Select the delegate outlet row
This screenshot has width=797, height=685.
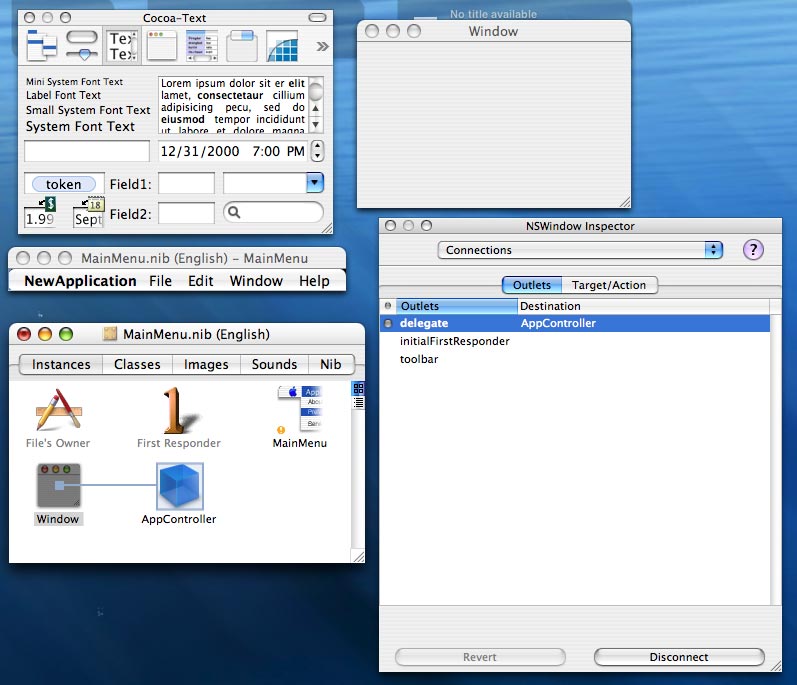[575, 323]
